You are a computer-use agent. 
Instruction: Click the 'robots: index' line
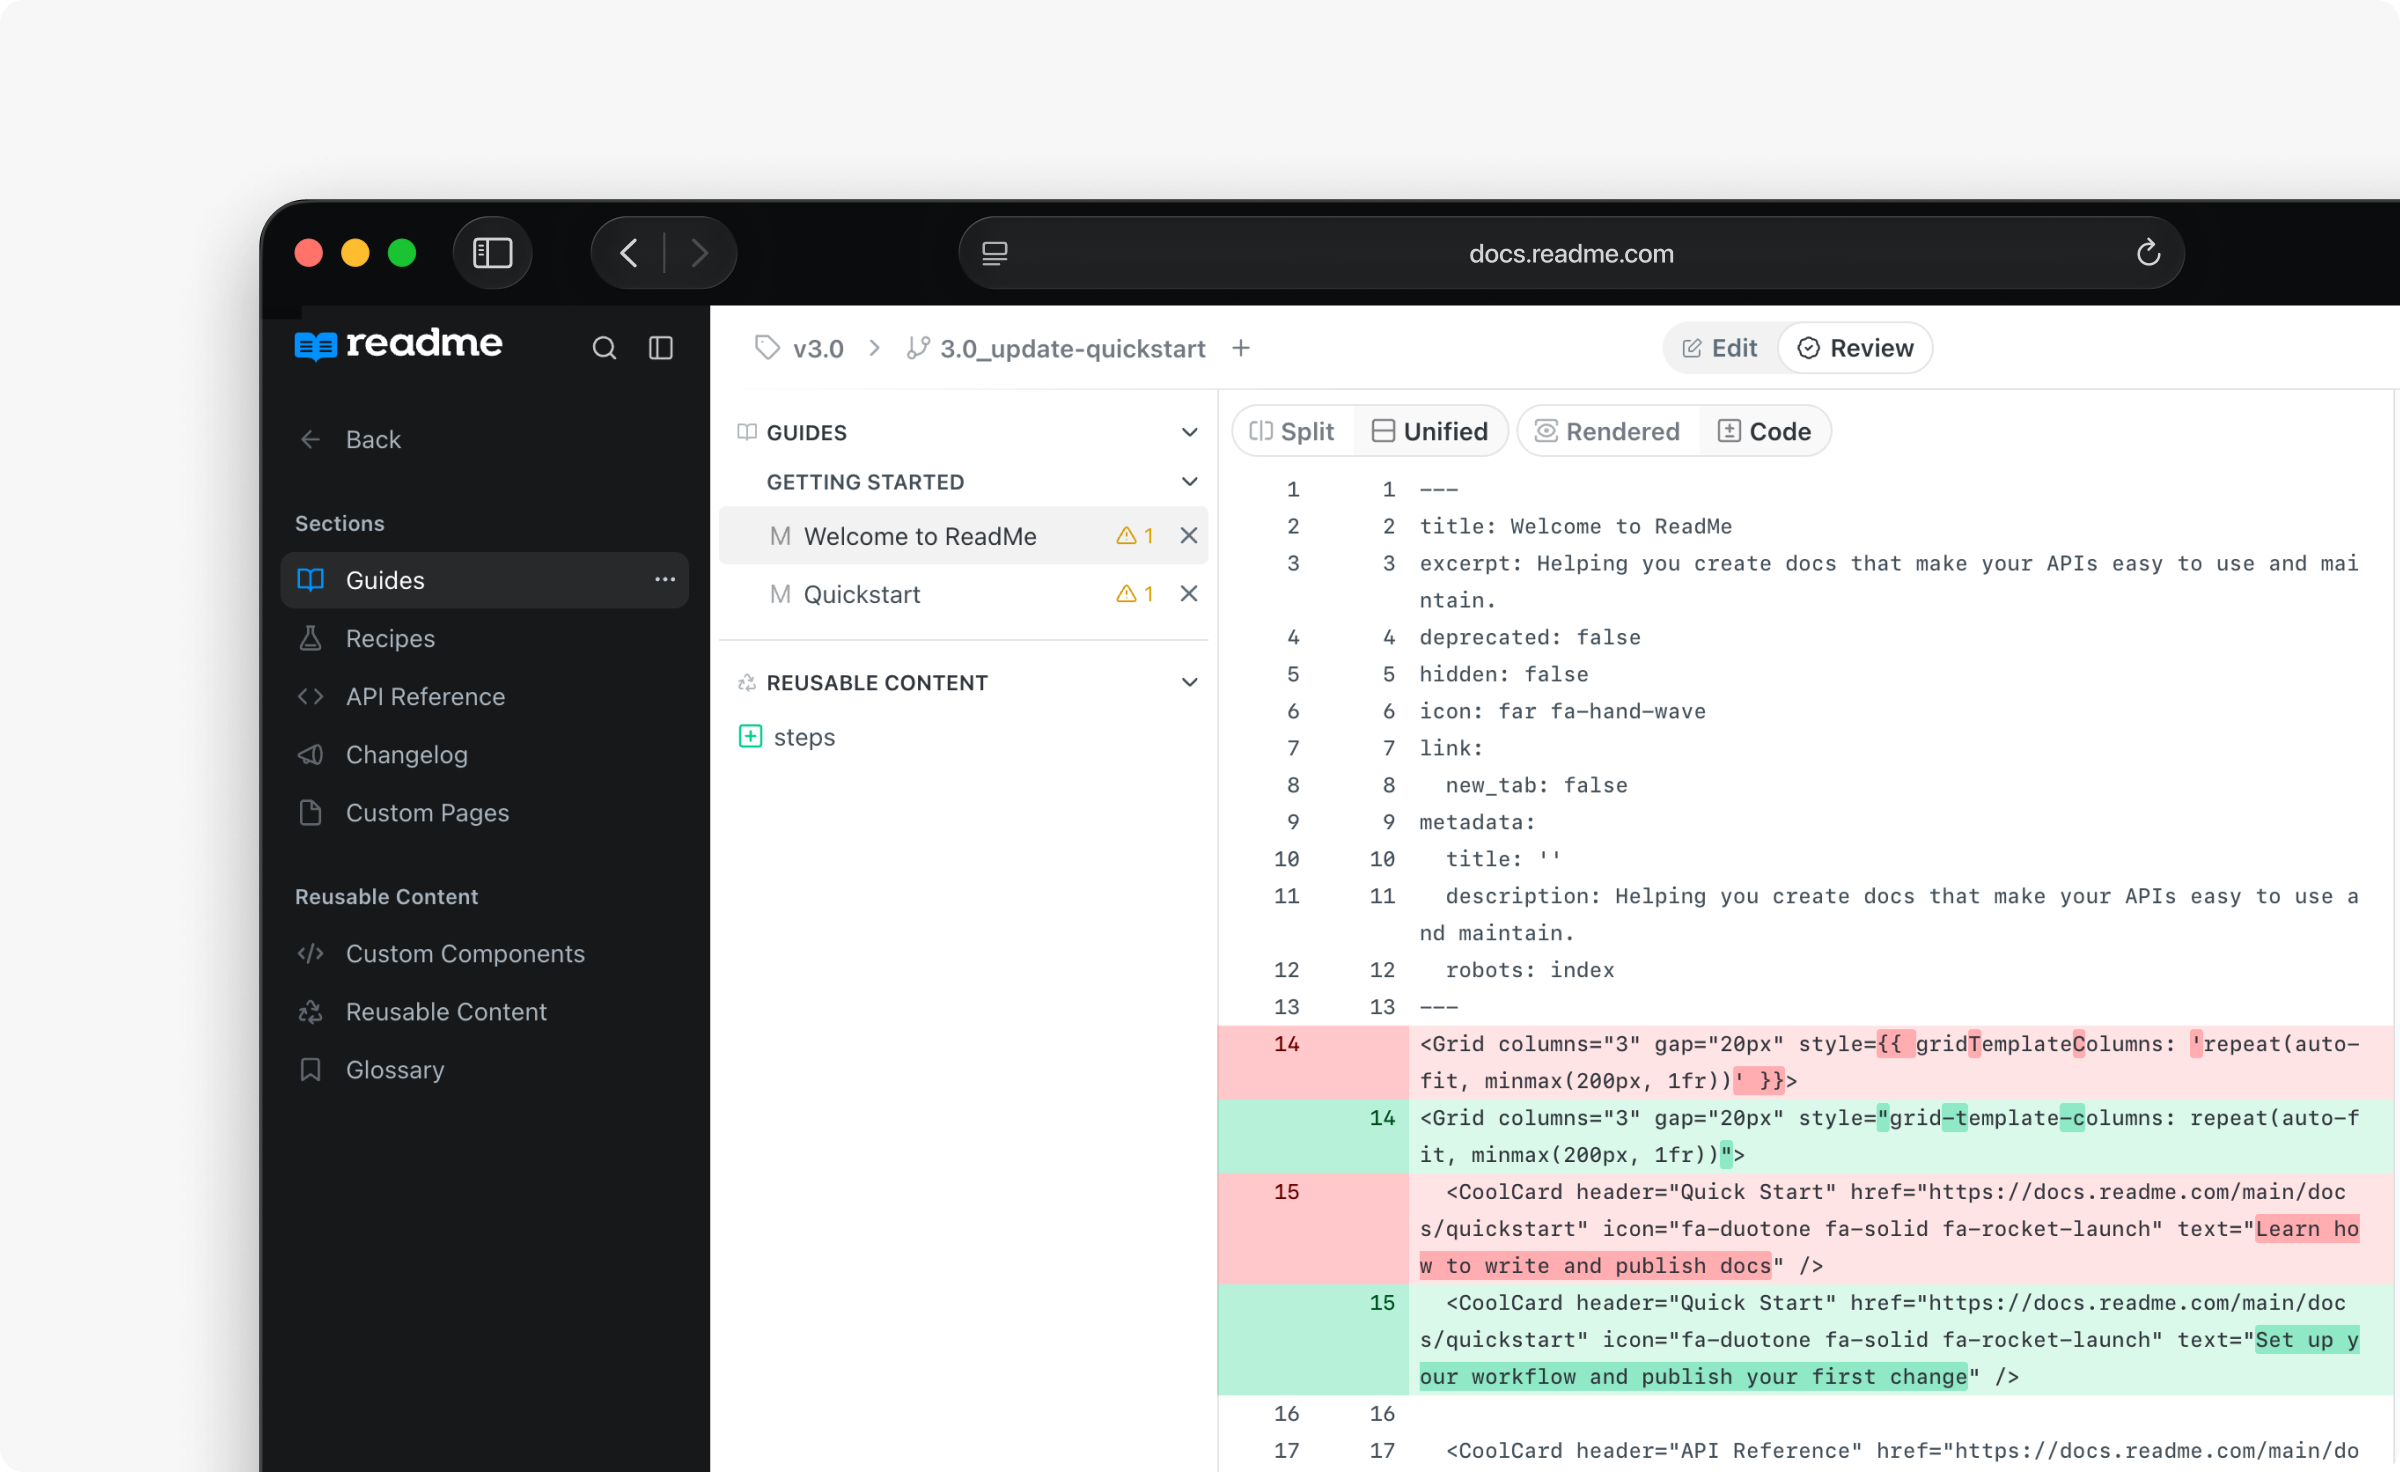pyautogui.click(x=1530, y=970)
